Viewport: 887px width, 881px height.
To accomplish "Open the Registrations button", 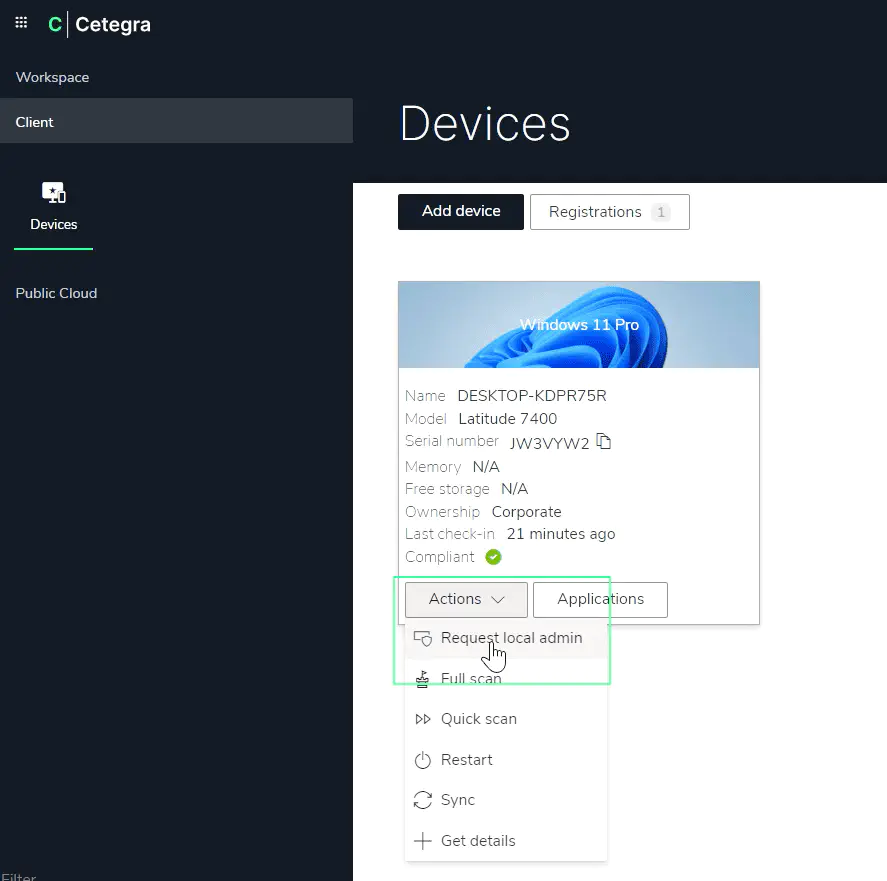I will [609, 212].
